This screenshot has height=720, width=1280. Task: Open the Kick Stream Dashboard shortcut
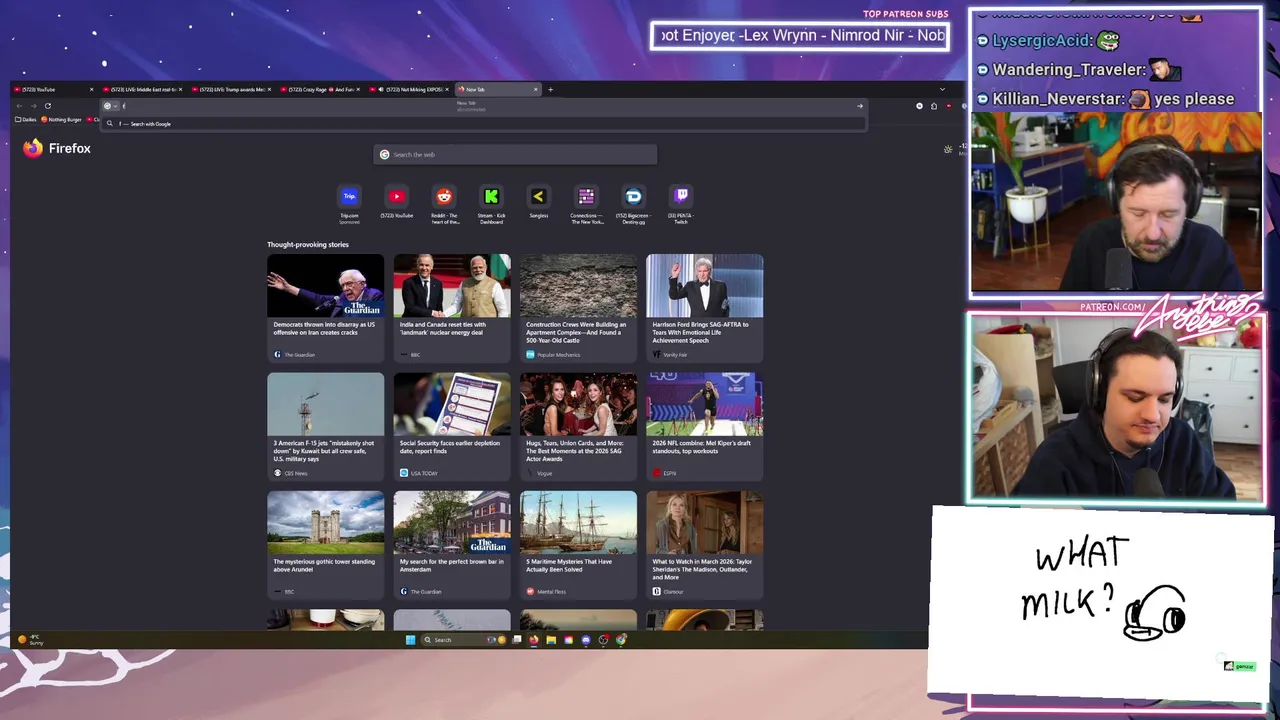point(491,204)
